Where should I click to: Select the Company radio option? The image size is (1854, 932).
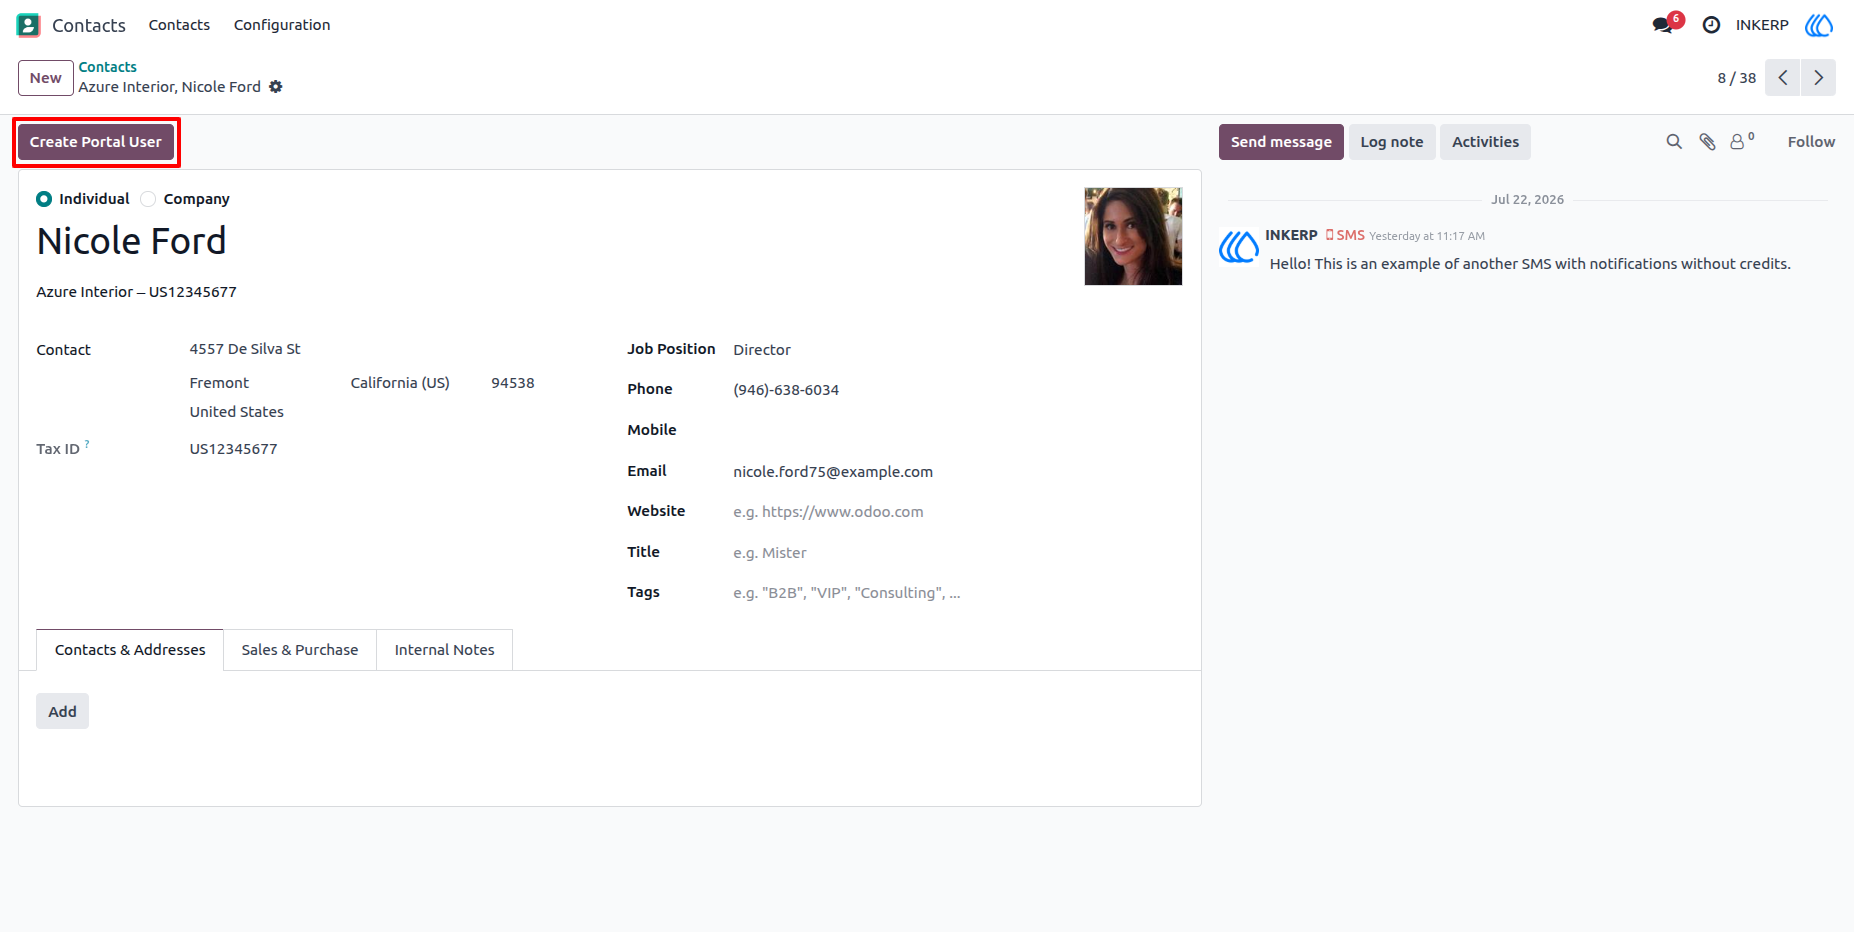tap(148, 199)
